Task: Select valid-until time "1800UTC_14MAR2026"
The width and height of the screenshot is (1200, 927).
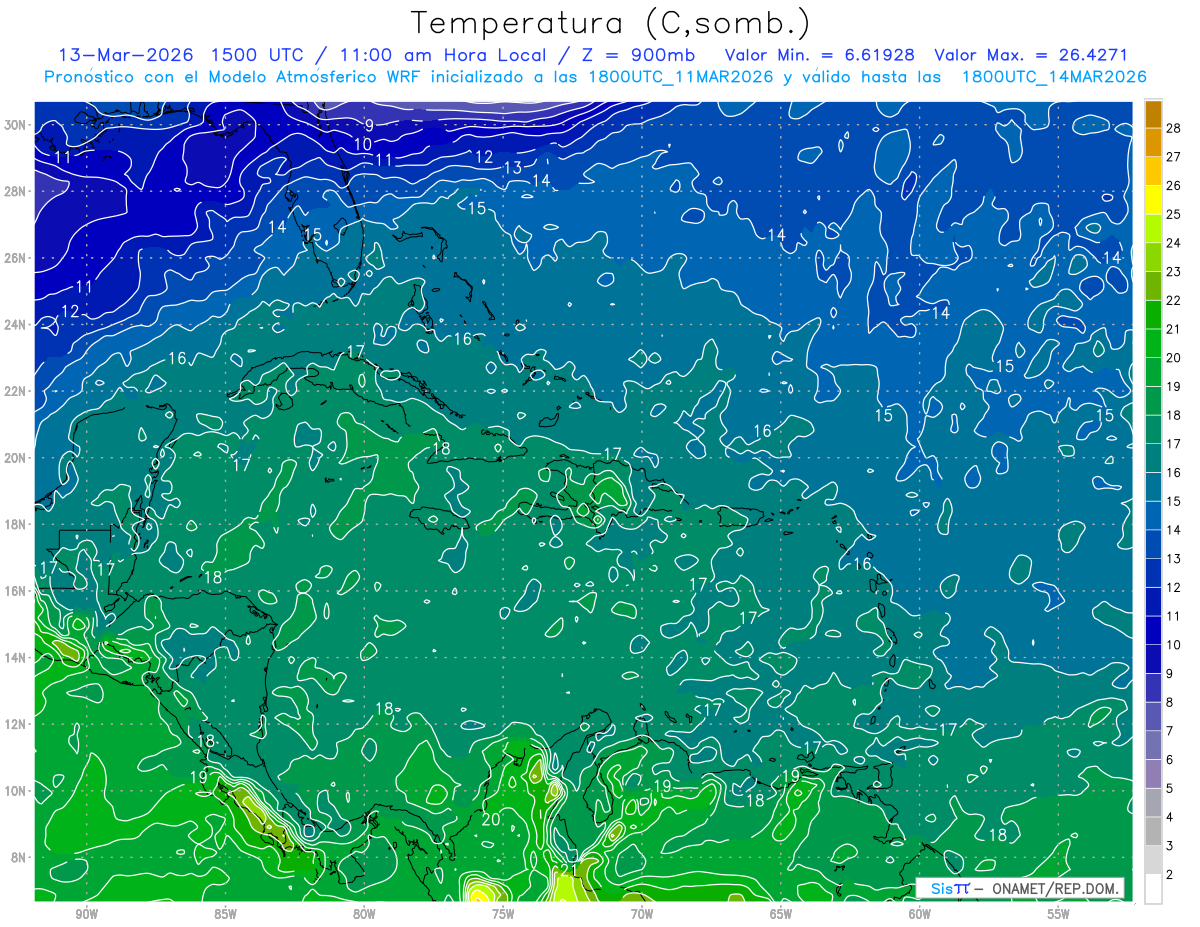Action: click(x=1053, y=77)
